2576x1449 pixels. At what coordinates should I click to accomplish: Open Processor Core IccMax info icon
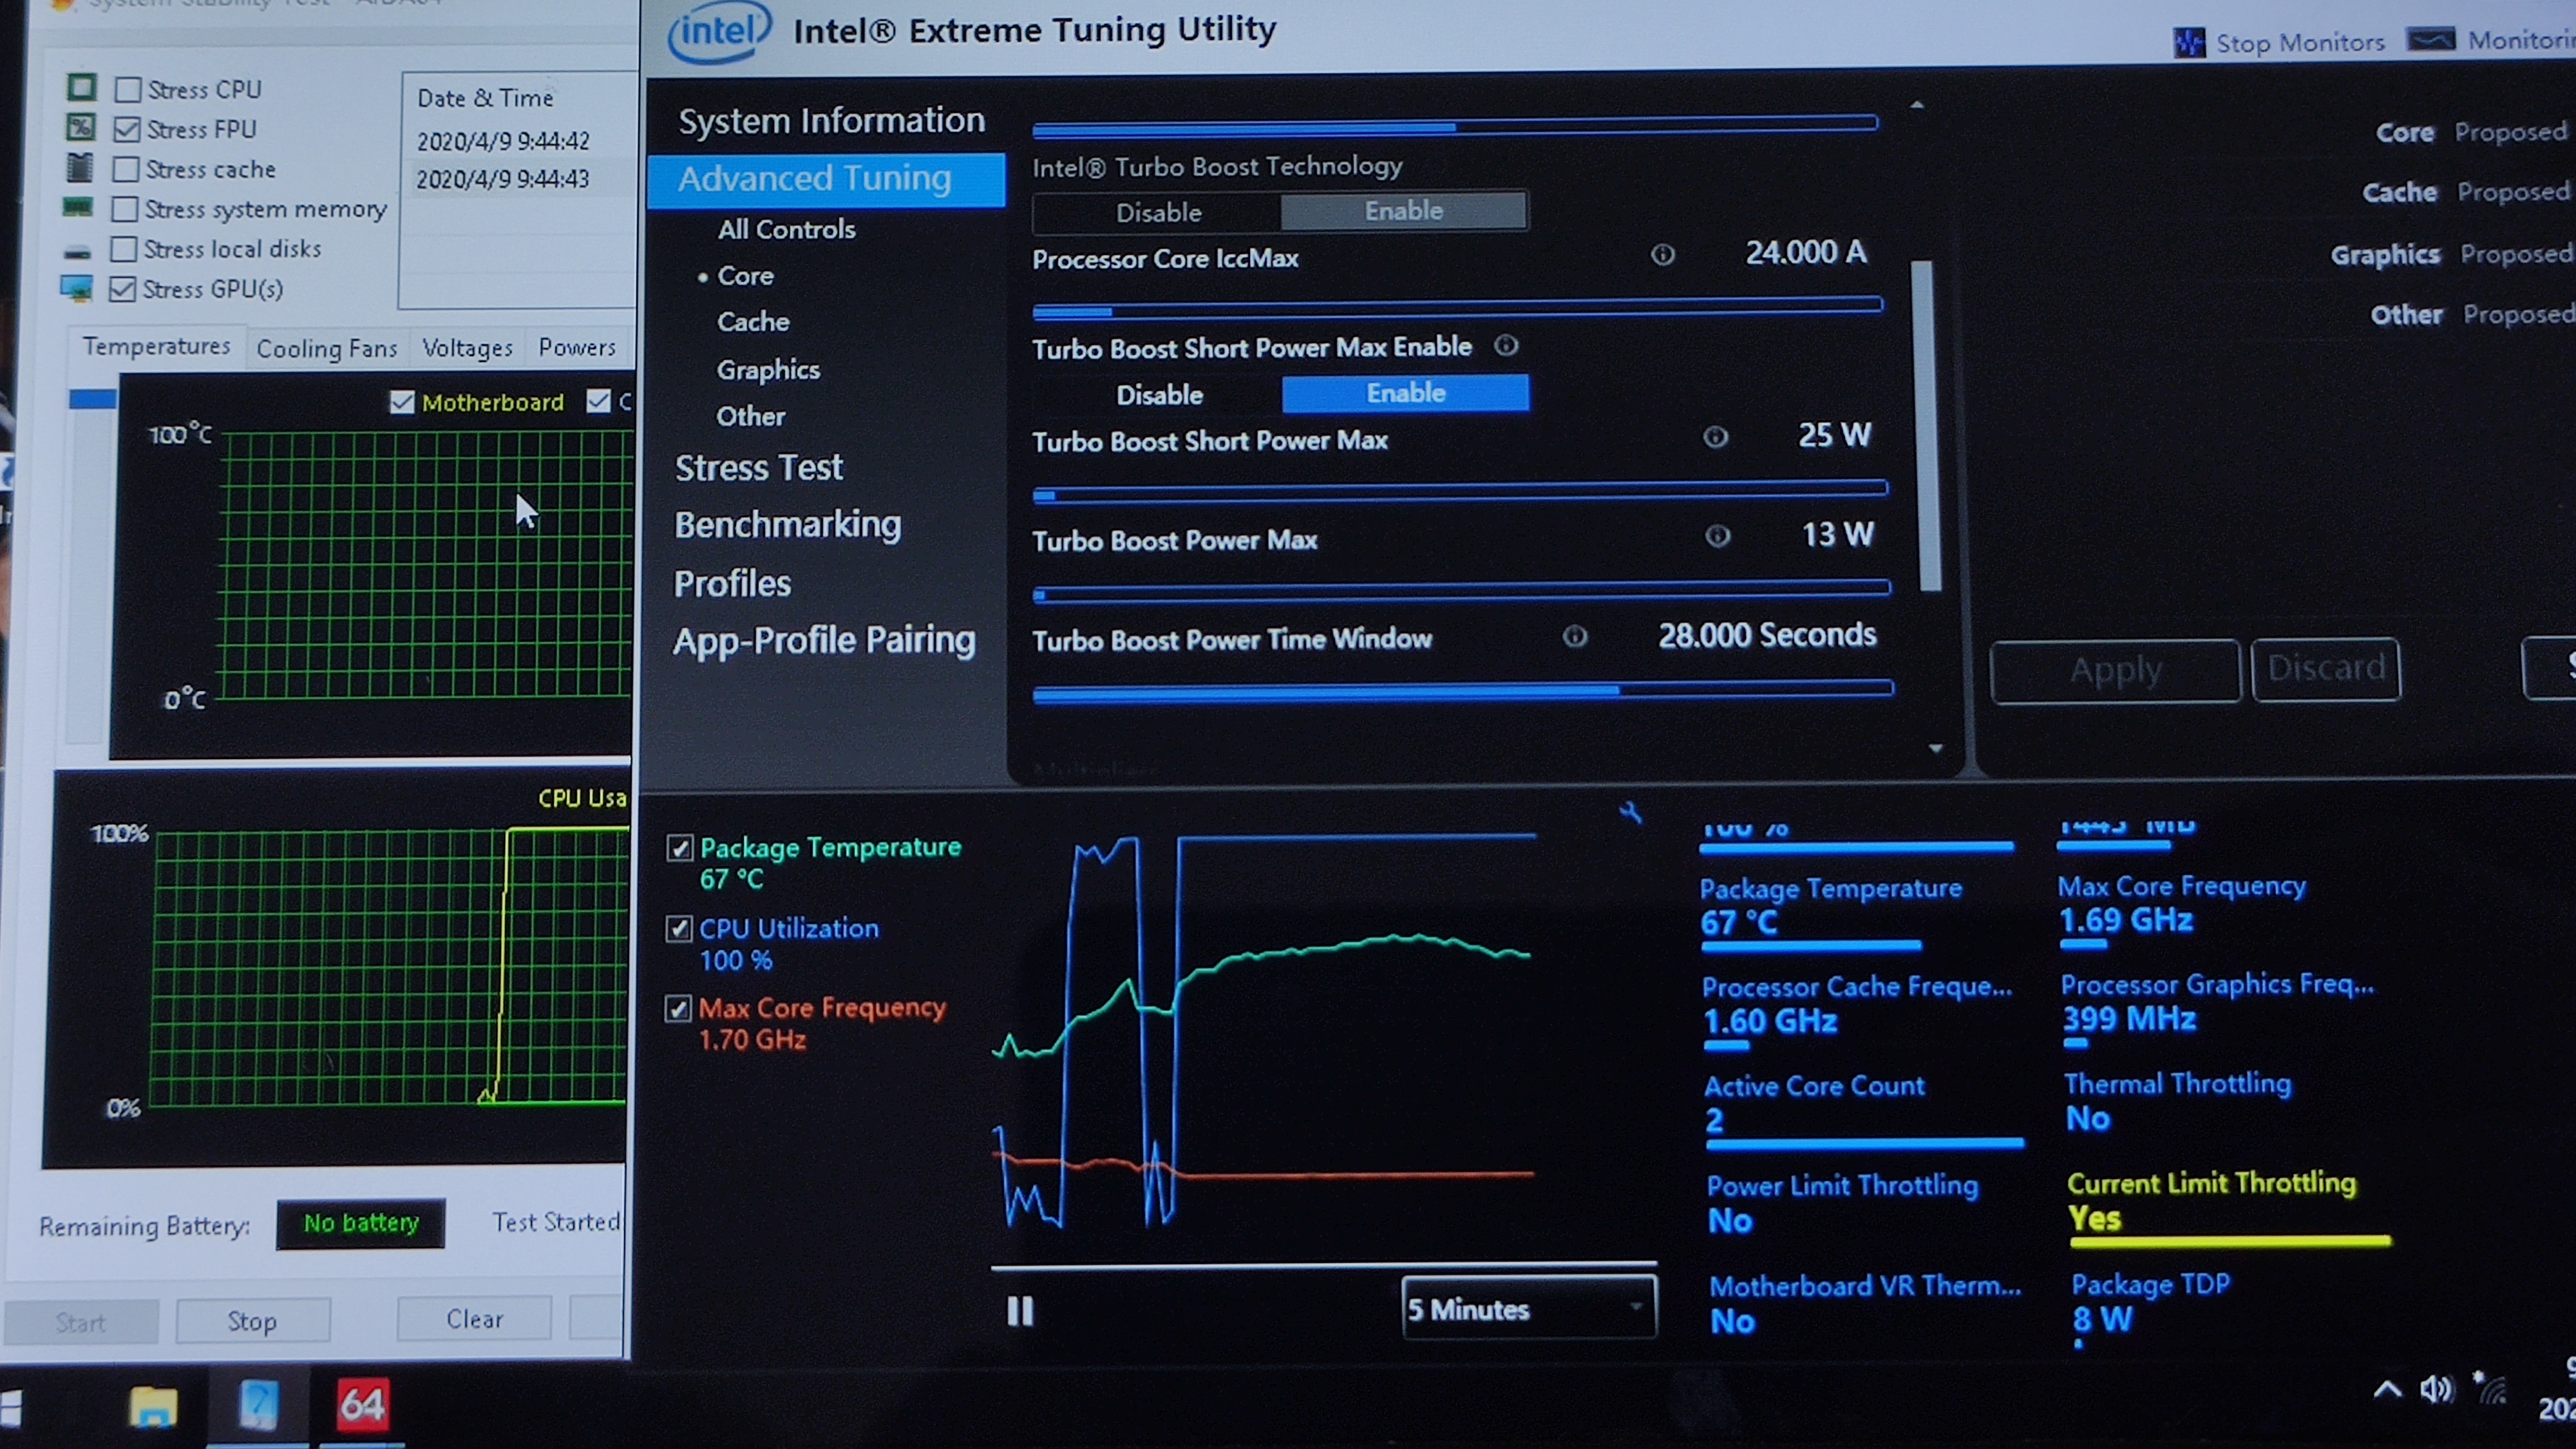pyautogui.click(x=1662, y=255)
